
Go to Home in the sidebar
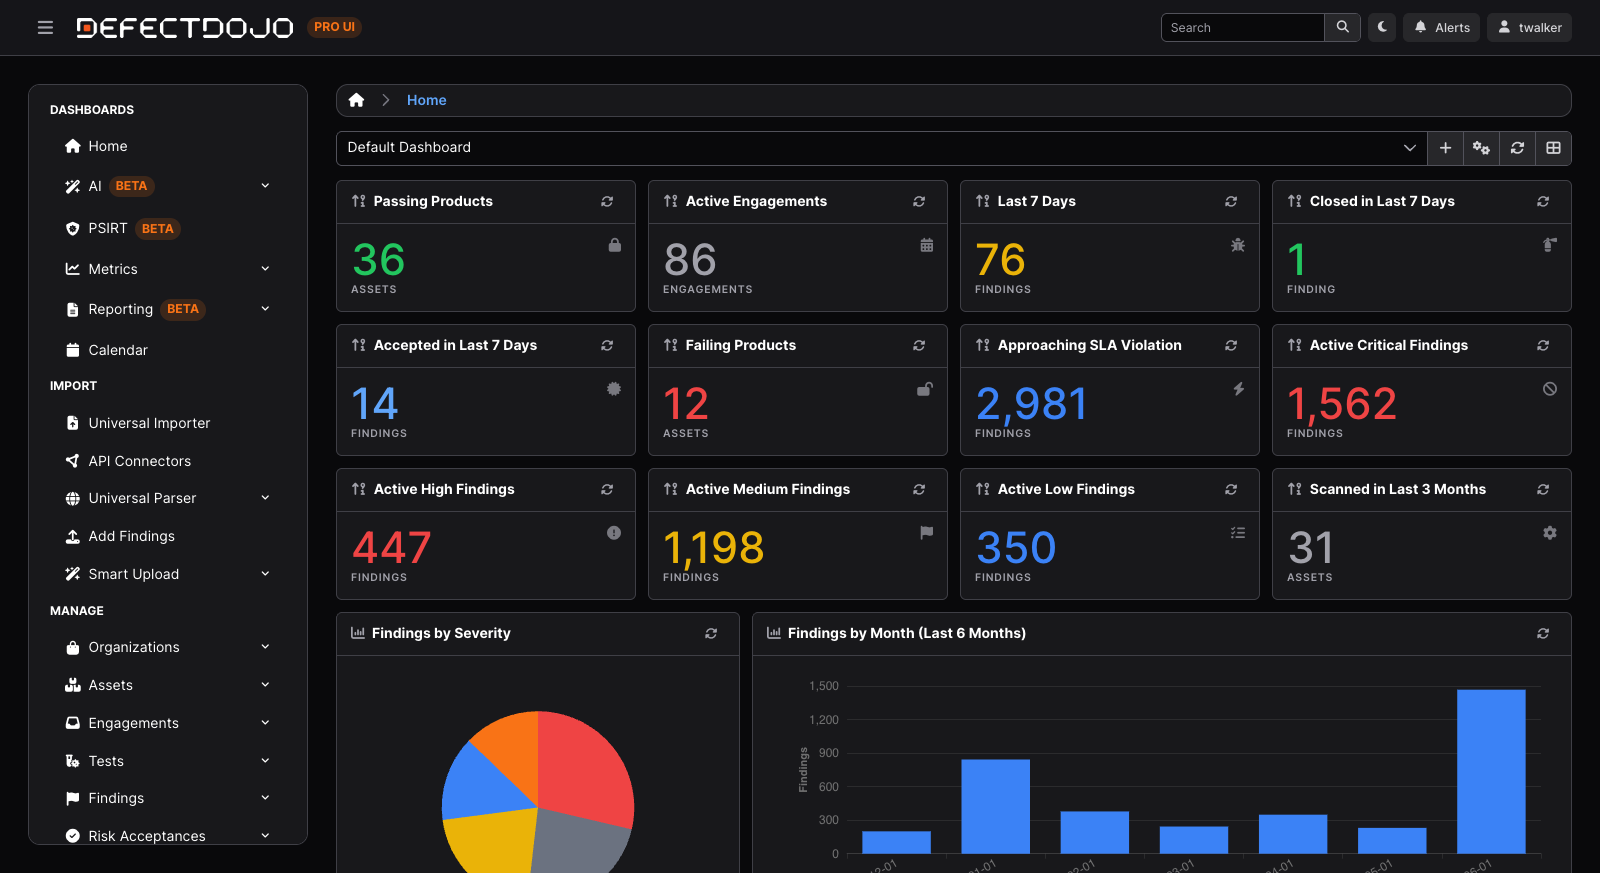[x=168, y=146]
